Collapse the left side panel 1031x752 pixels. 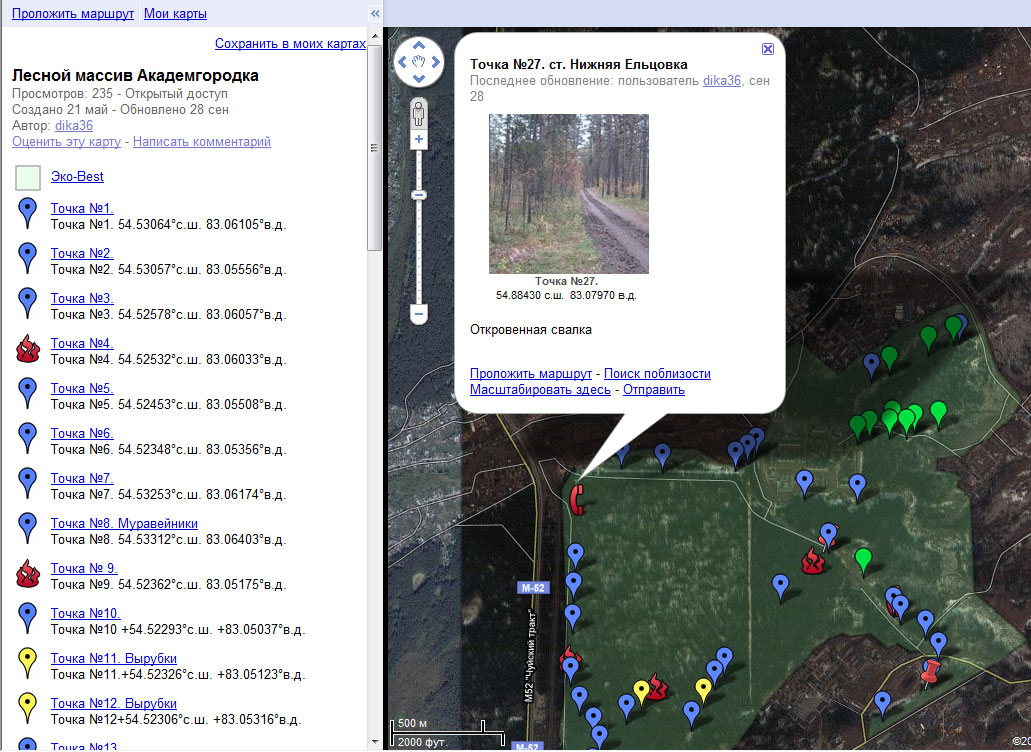tap(375, 14)
